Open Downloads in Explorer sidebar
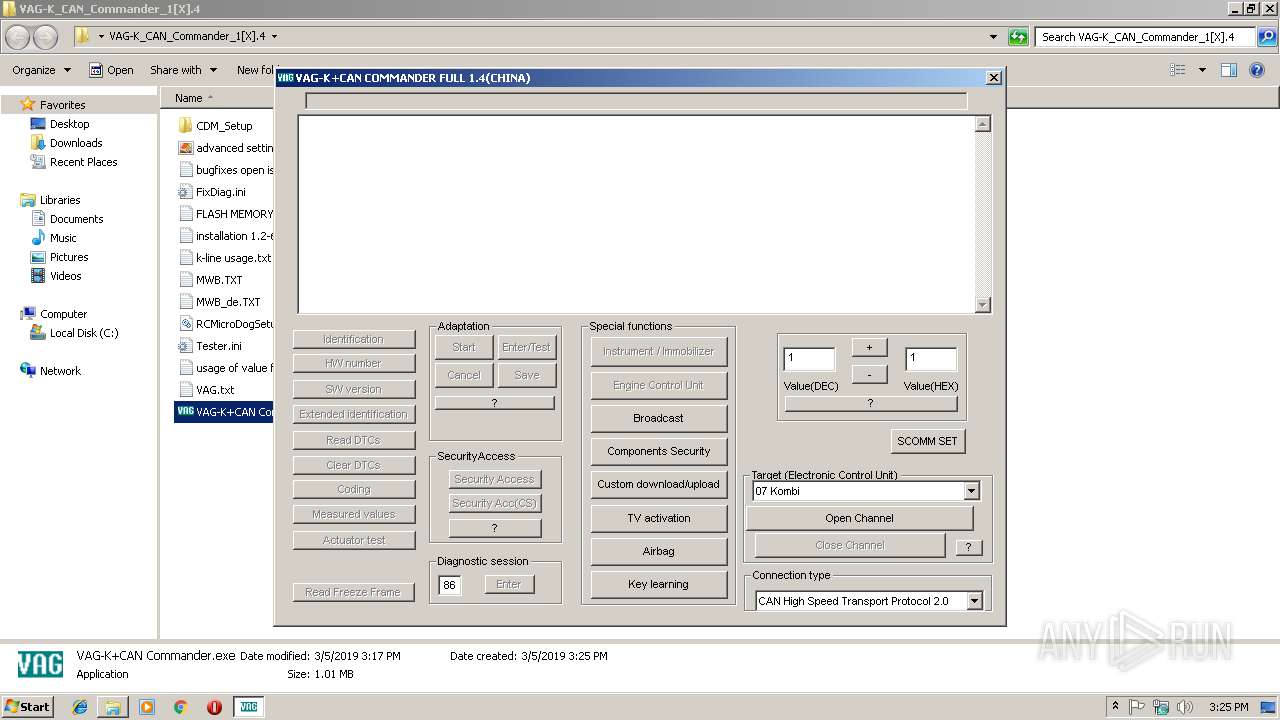Viewport: 1280px width, 720px height. (76, 143)
